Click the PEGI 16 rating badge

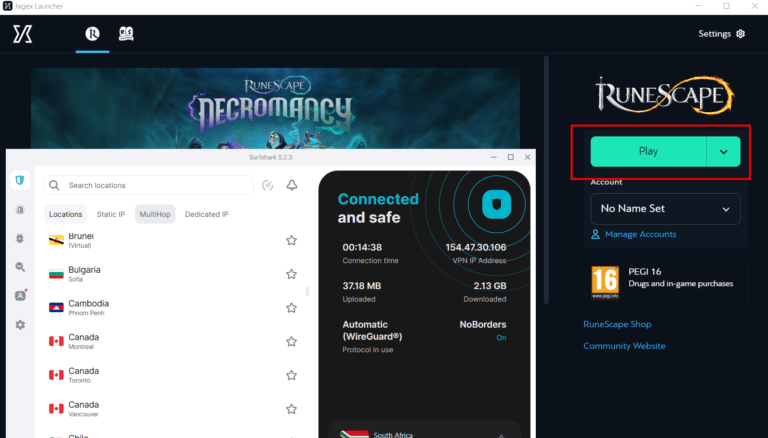click(x=605, y=282)
